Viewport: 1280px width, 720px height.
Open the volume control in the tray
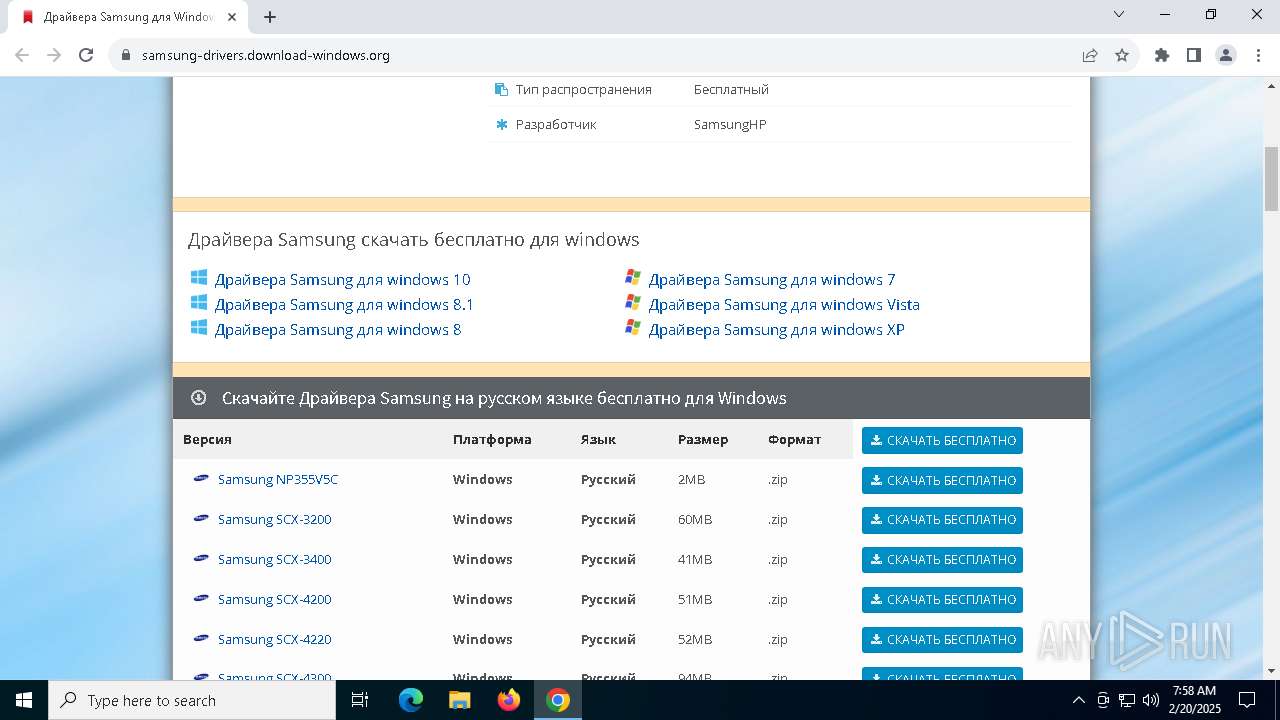pyautogui.click(x=1151, y=700)
